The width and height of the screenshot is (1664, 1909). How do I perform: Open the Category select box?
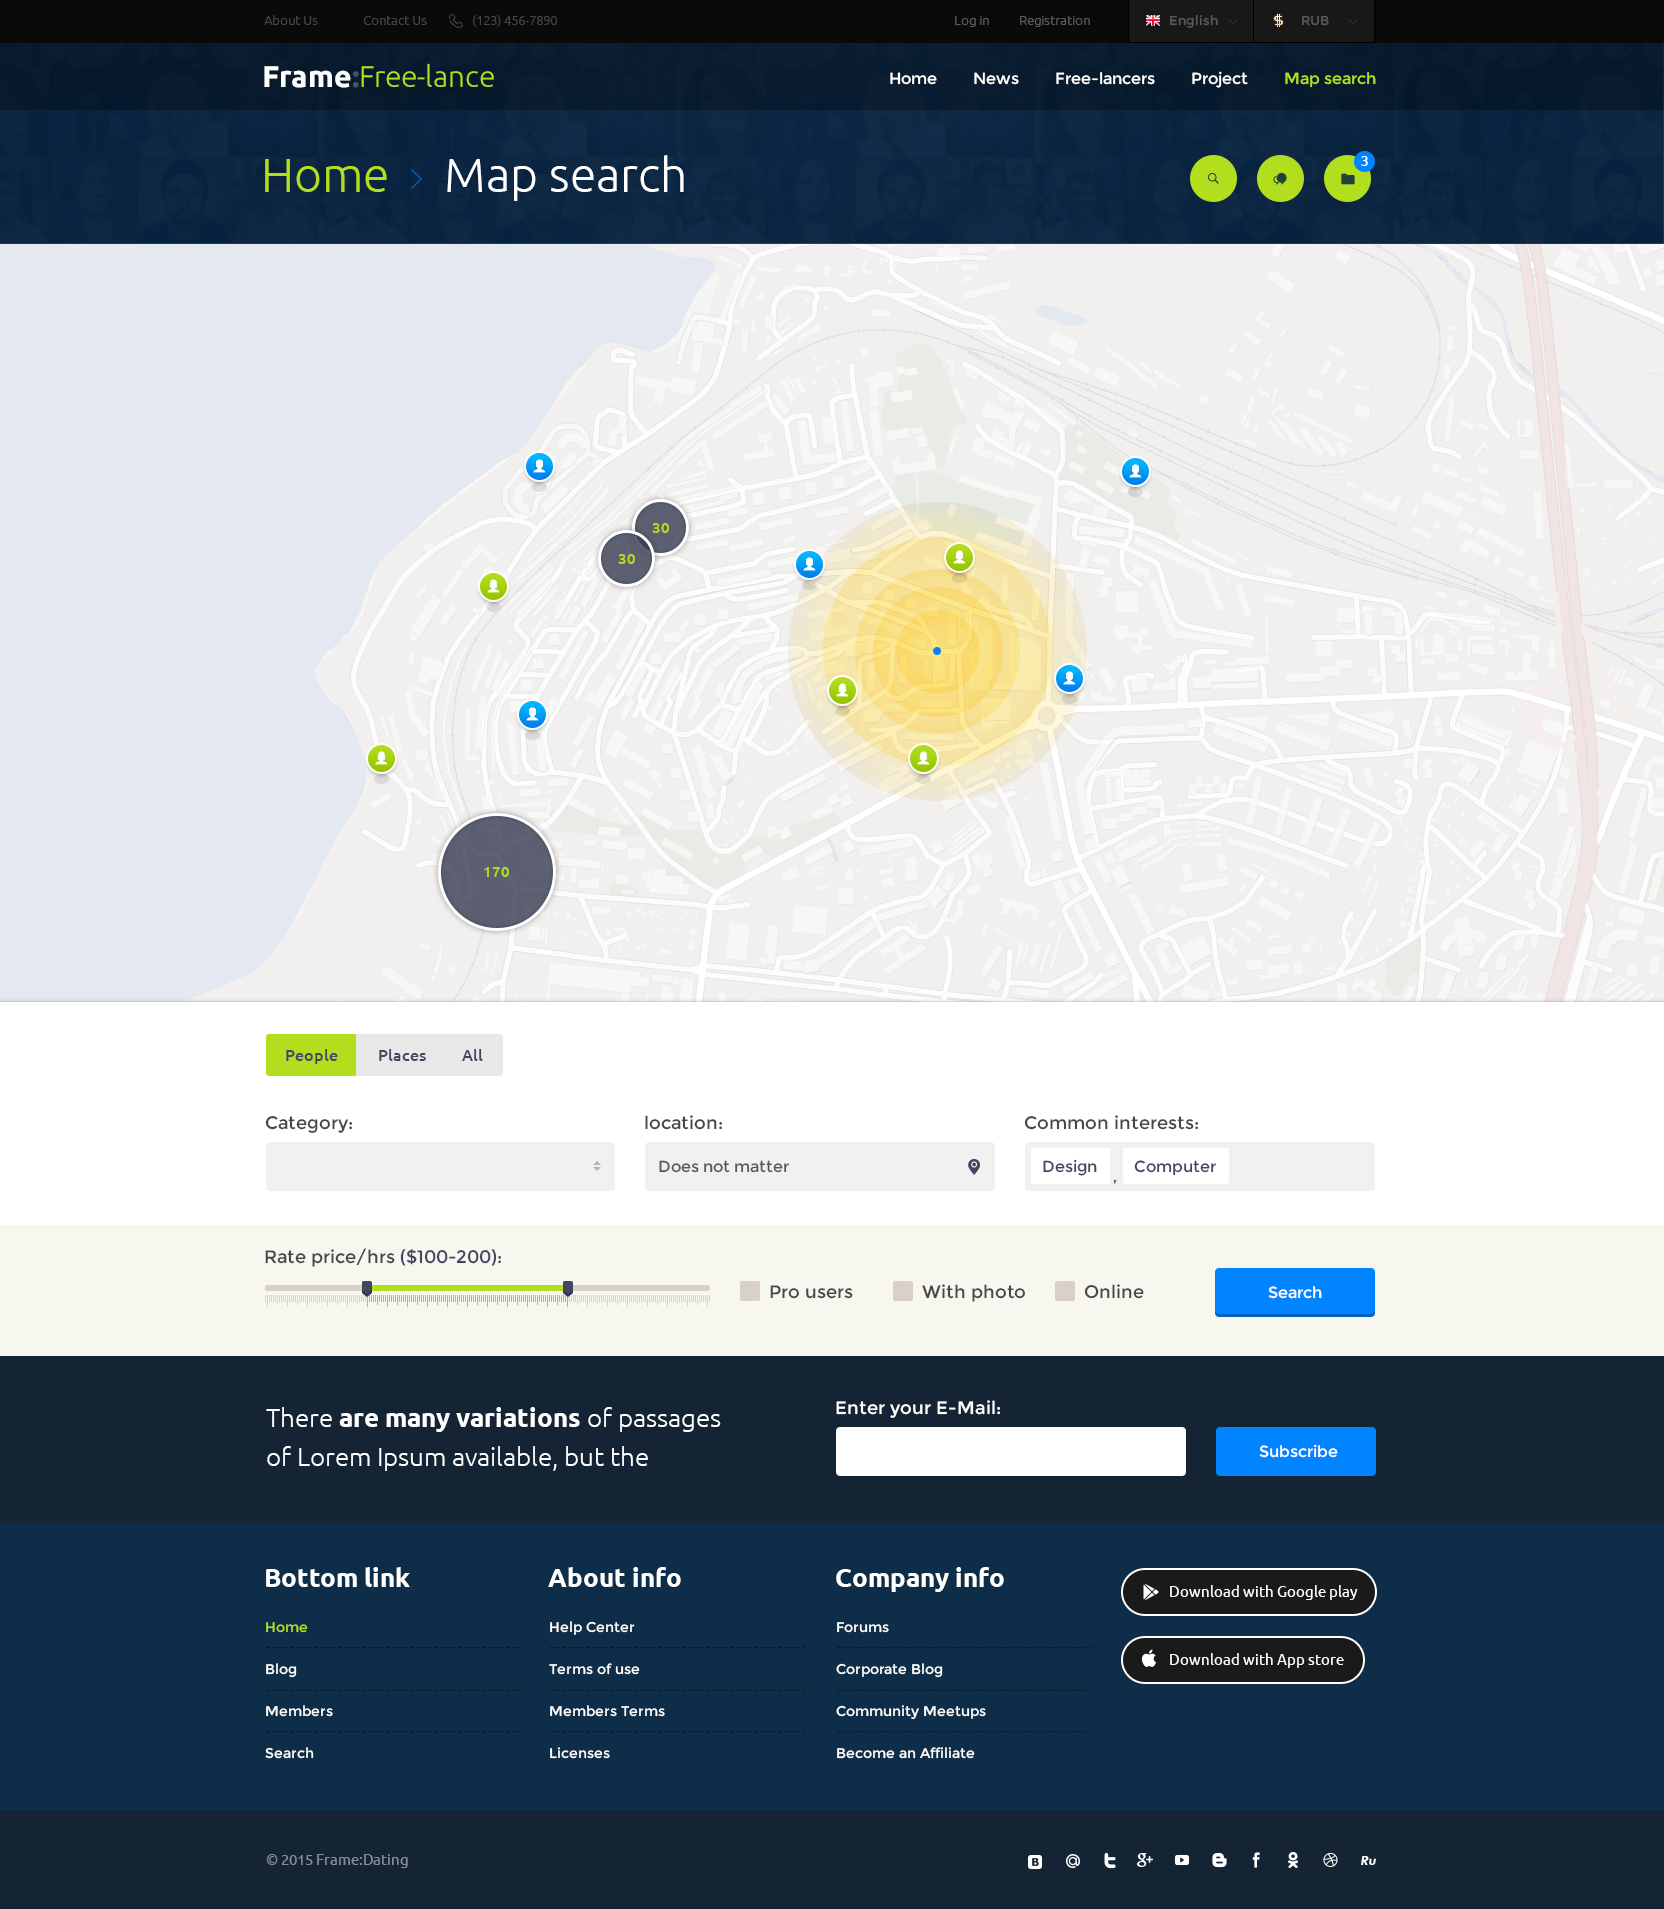click(440, 1167)
